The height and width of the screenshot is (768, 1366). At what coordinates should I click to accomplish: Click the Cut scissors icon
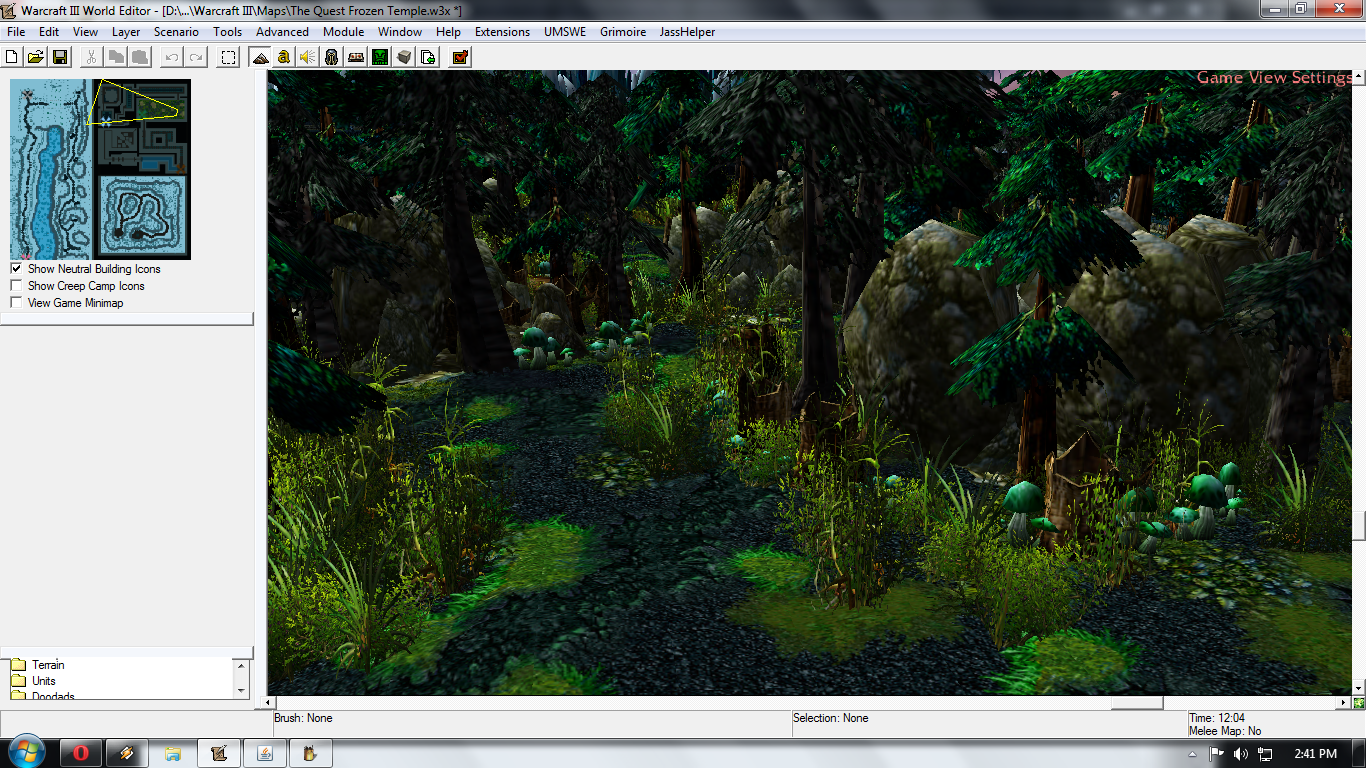(x=91, y=57)
